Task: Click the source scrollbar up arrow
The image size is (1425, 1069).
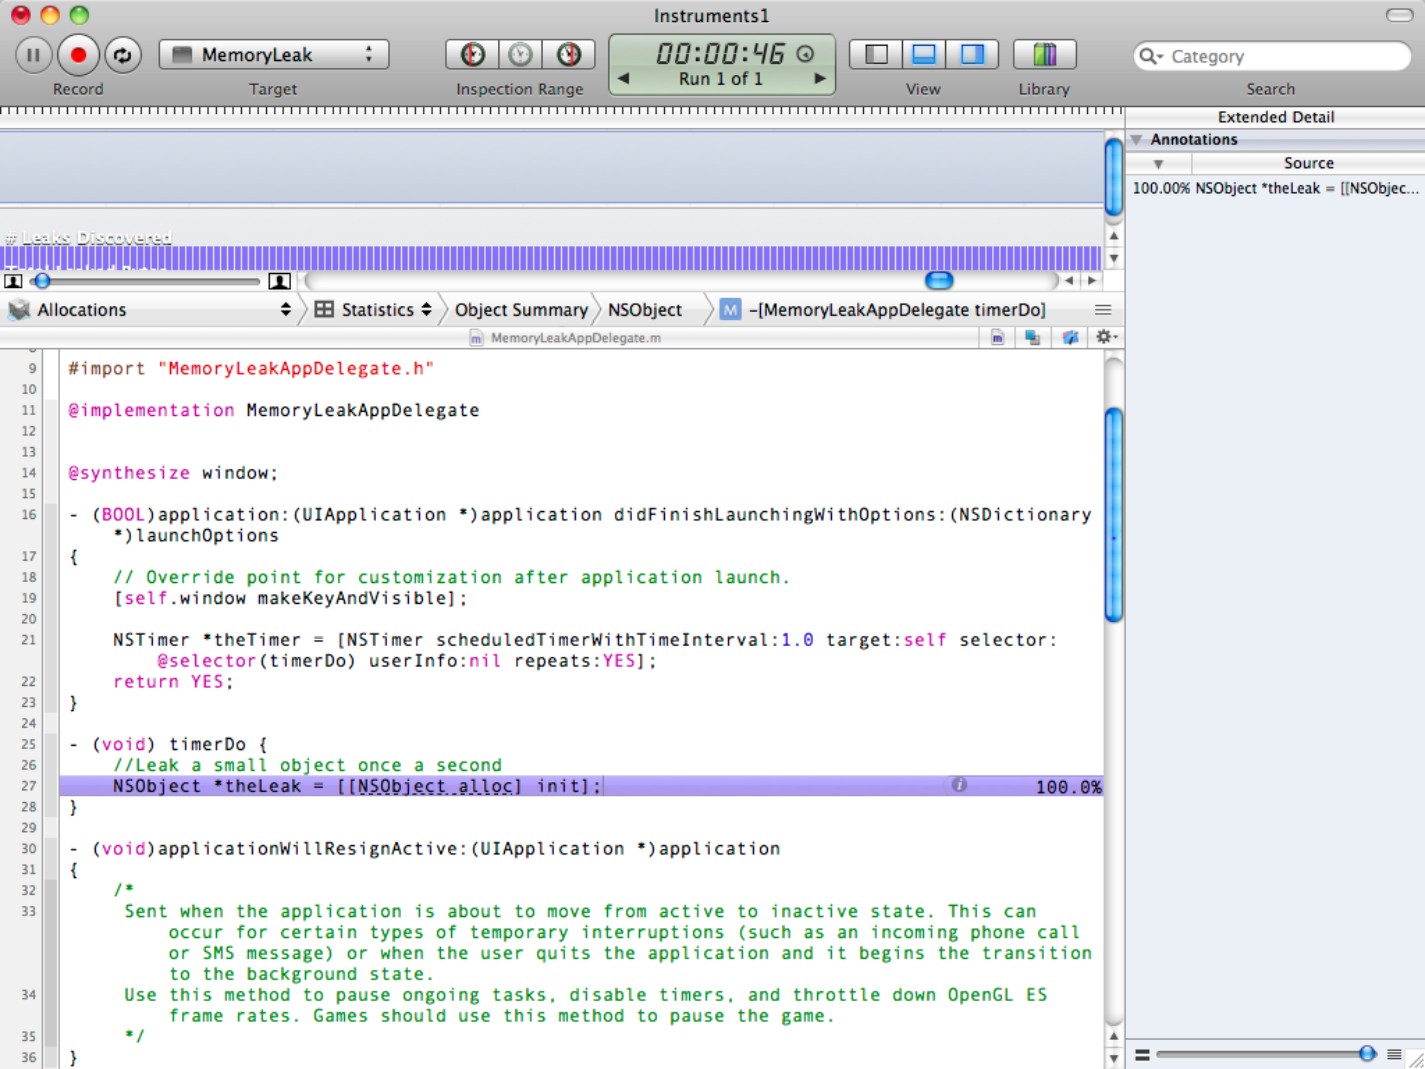Action: tap(1114, 1036)
